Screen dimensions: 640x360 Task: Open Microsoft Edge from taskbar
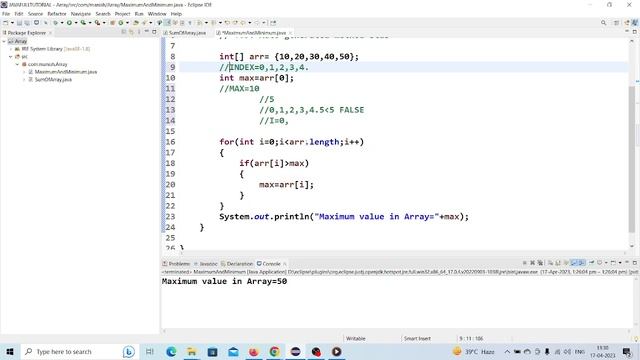tap(171, 351)
